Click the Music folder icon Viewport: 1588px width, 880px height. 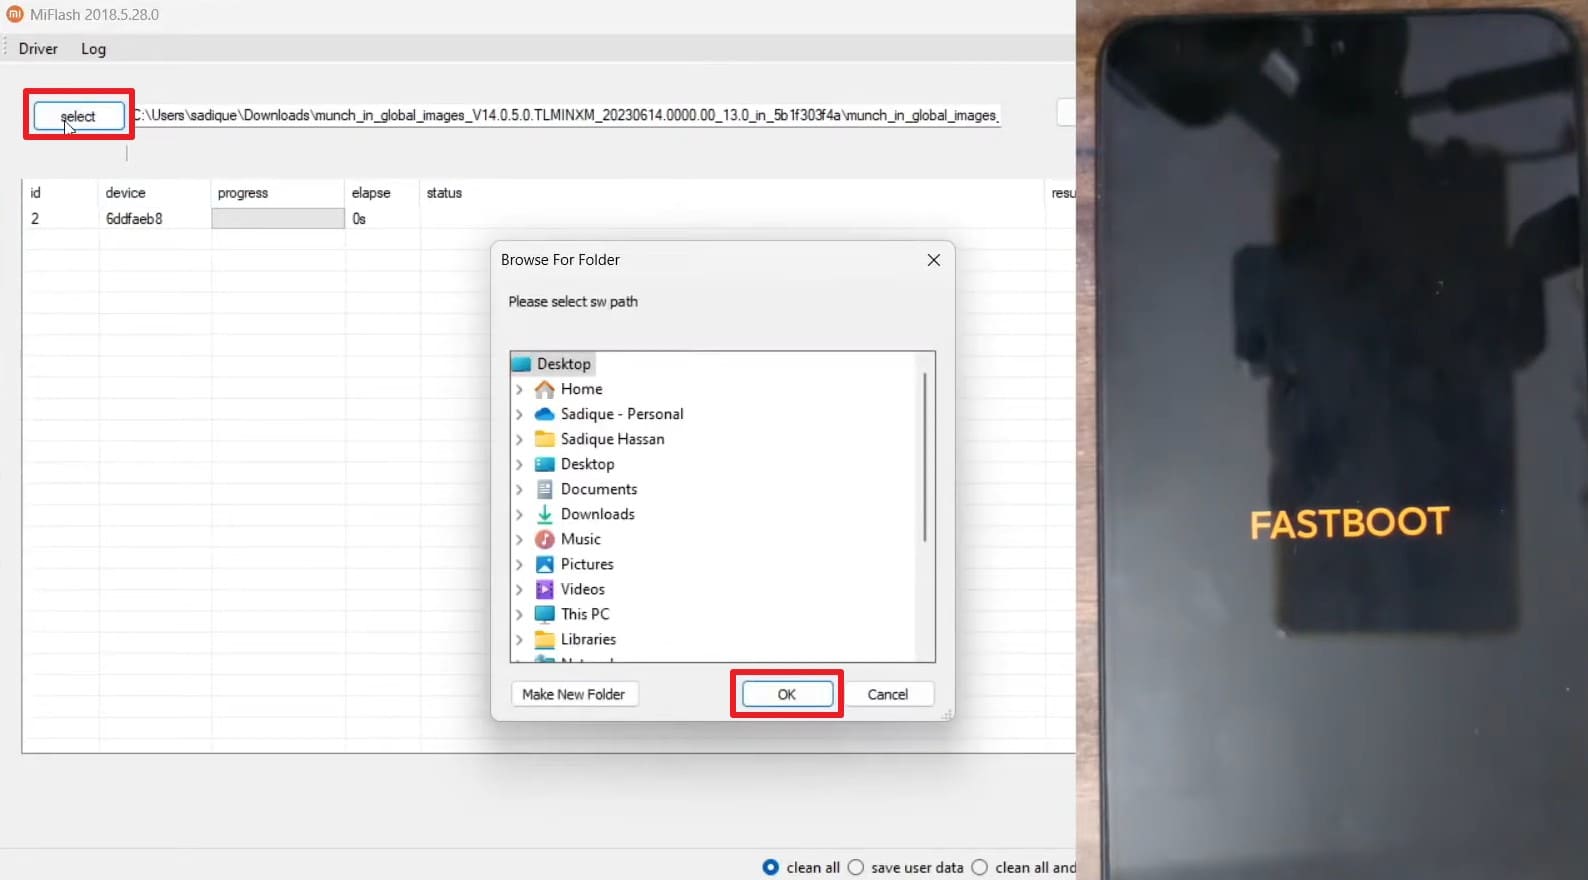544,539
